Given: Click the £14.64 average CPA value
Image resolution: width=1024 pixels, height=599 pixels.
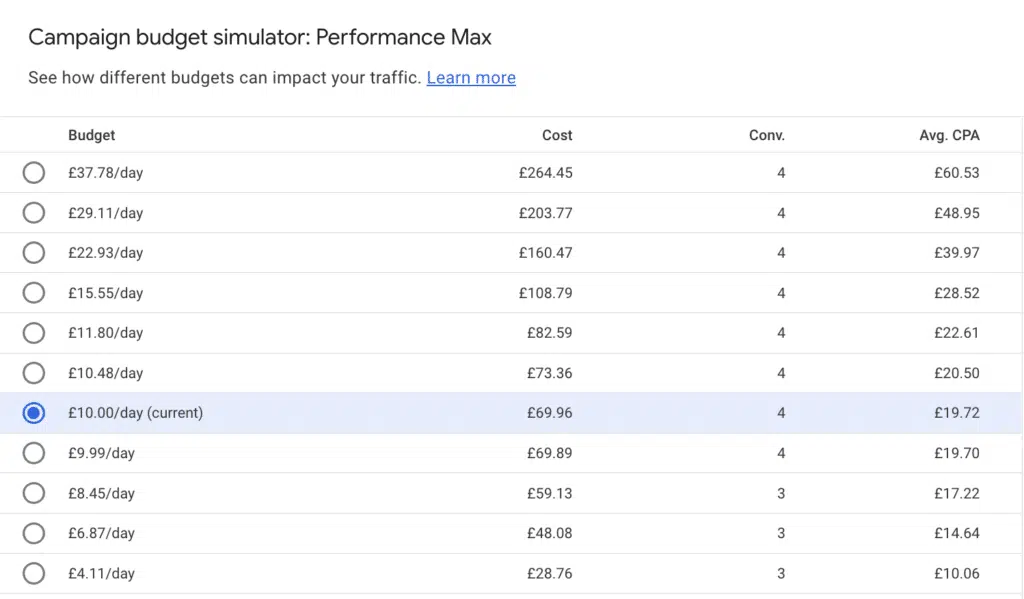Looking at the screenshot, I should pyautogui.click(x=957, y=534).
